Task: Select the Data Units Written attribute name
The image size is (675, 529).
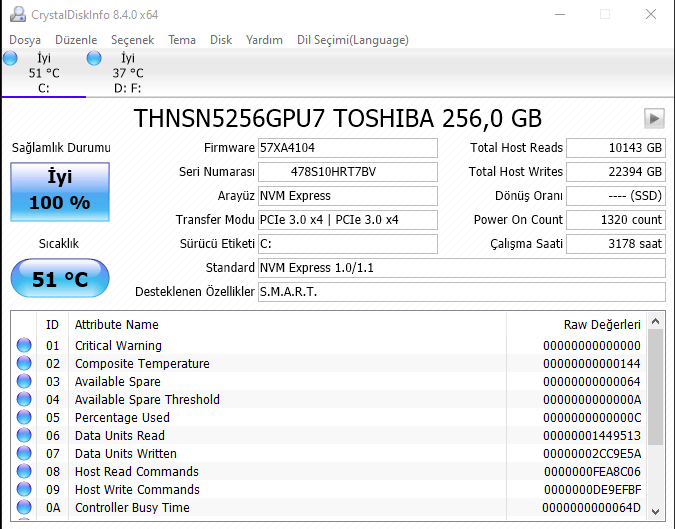Action: point(126,454)
